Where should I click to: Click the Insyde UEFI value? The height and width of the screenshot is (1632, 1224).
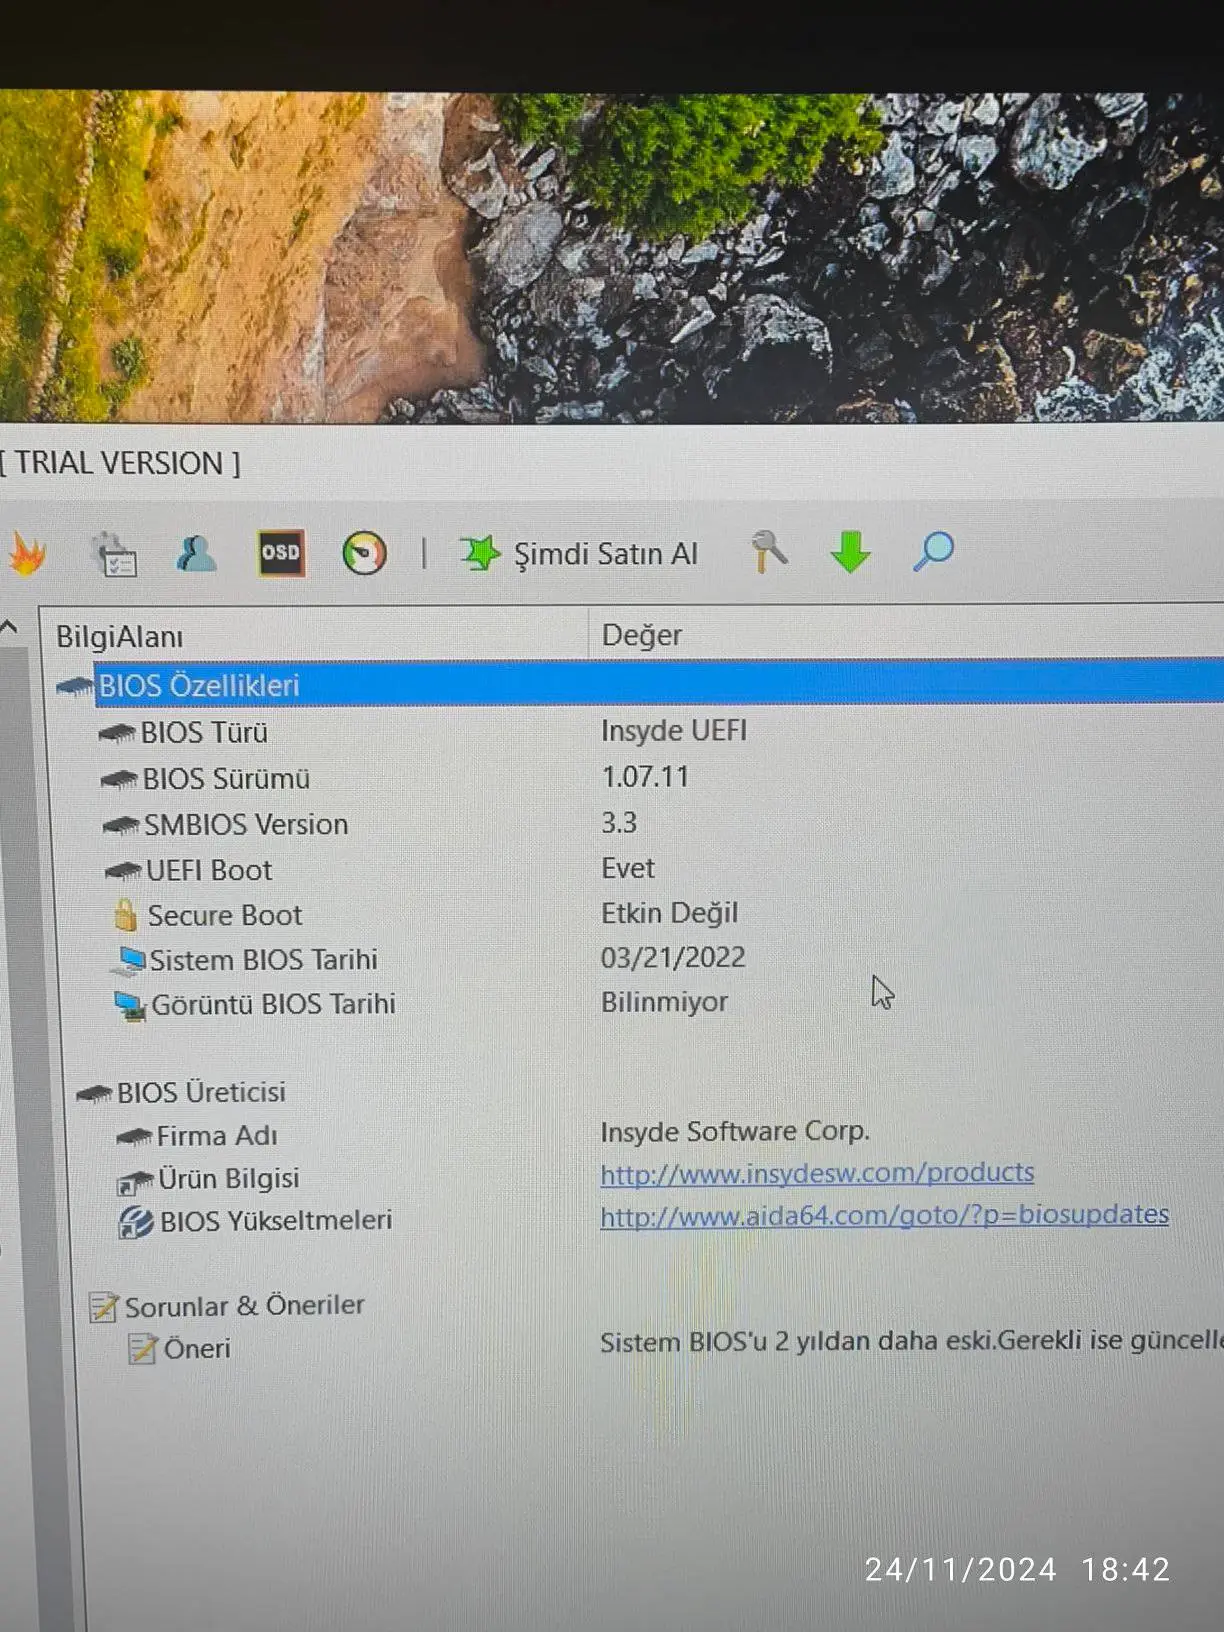coord(674,730)
